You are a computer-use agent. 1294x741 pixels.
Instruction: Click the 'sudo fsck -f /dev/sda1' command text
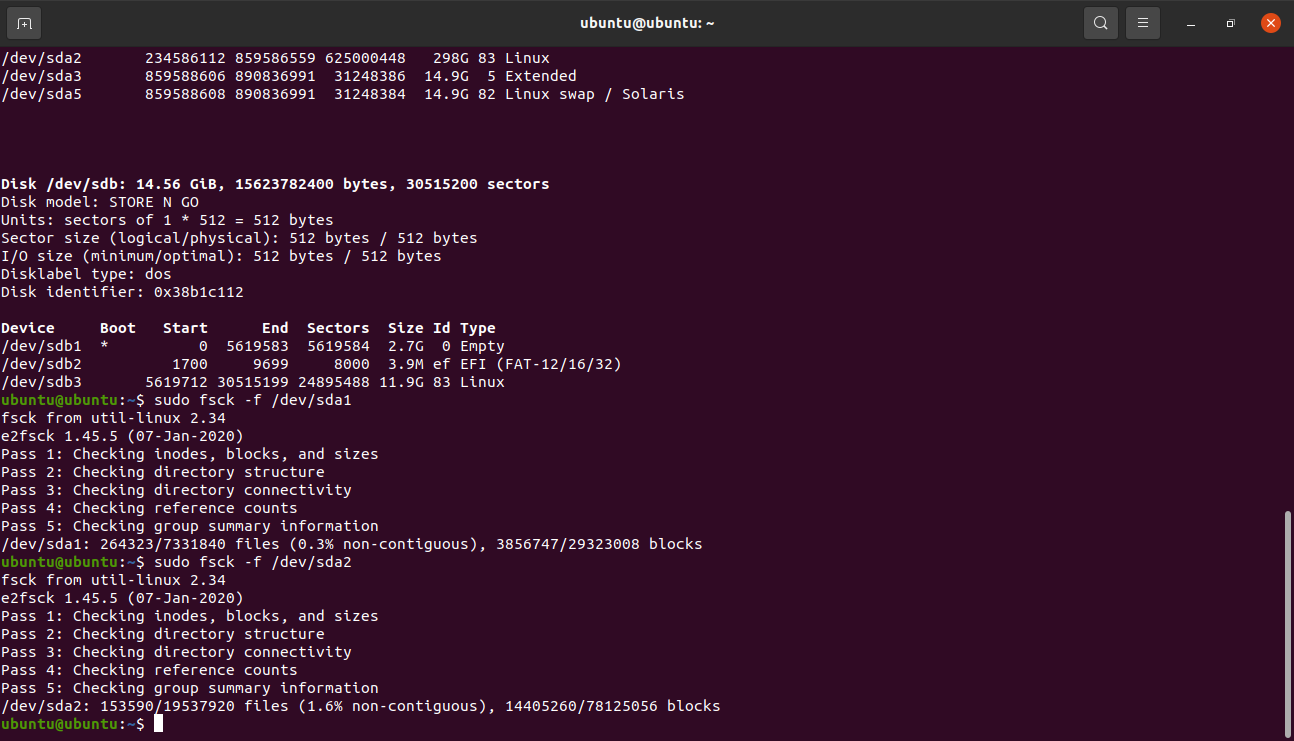[252, 400]
